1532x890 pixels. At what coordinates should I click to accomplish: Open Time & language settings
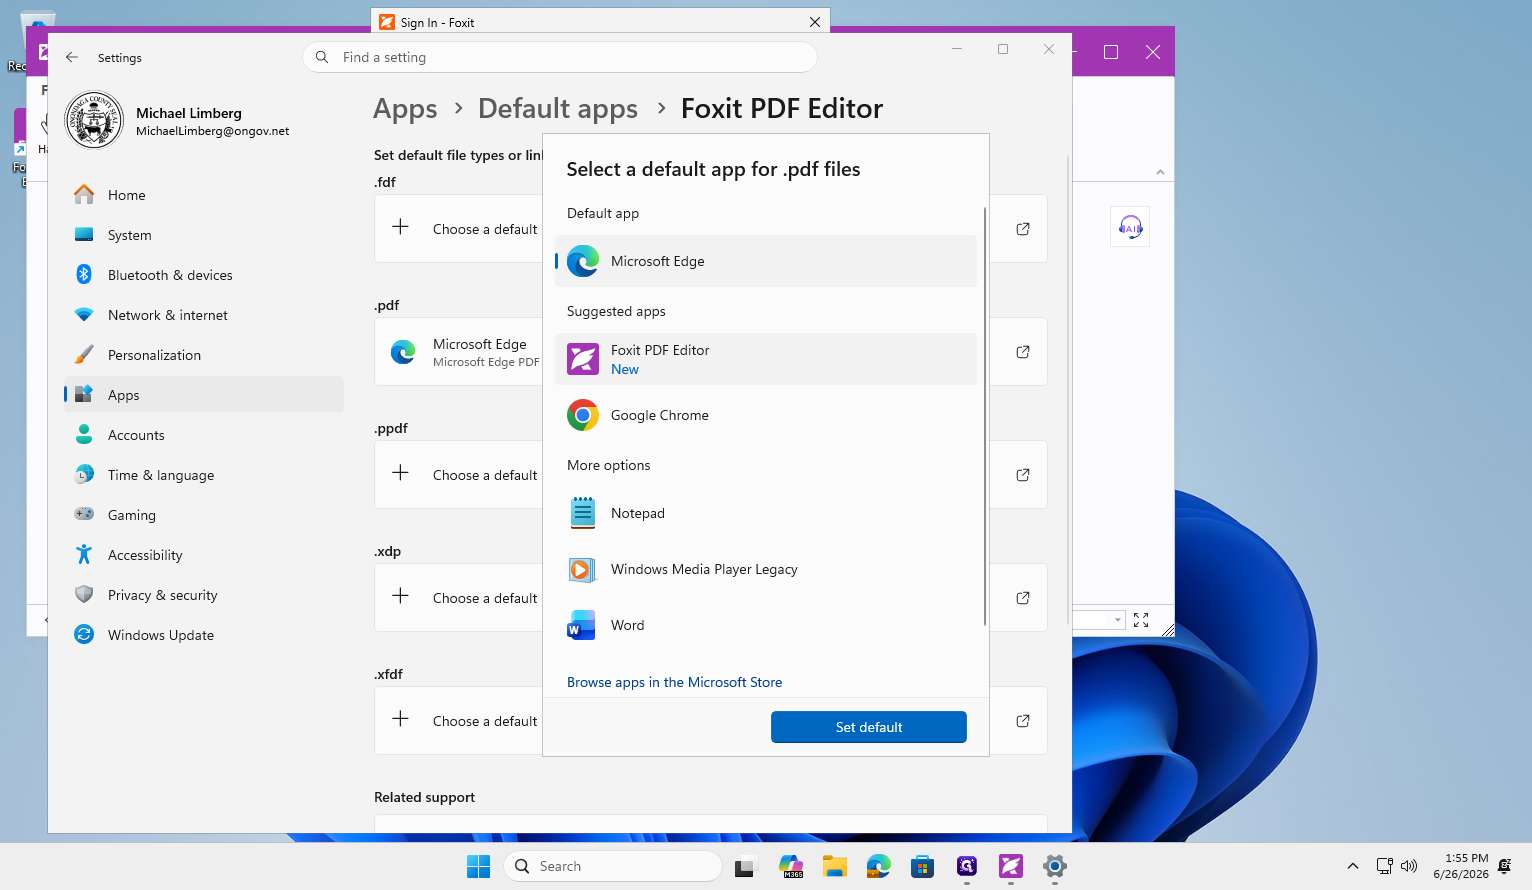pos(204,475)
